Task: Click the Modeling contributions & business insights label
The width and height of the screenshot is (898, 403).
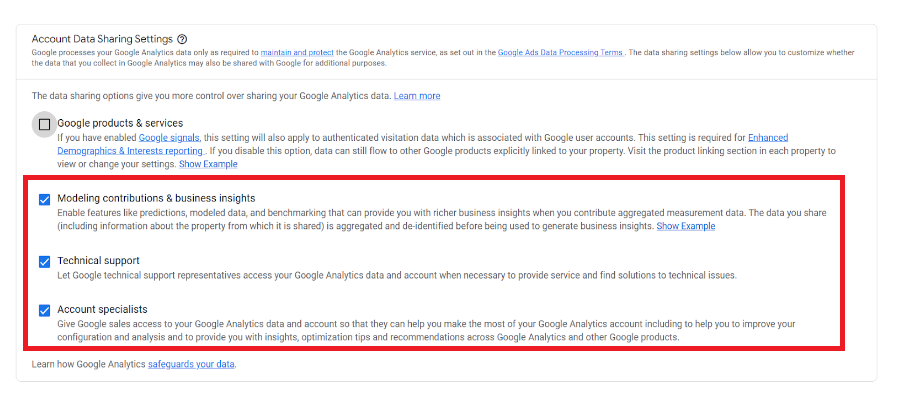Action: pos(156,198)
